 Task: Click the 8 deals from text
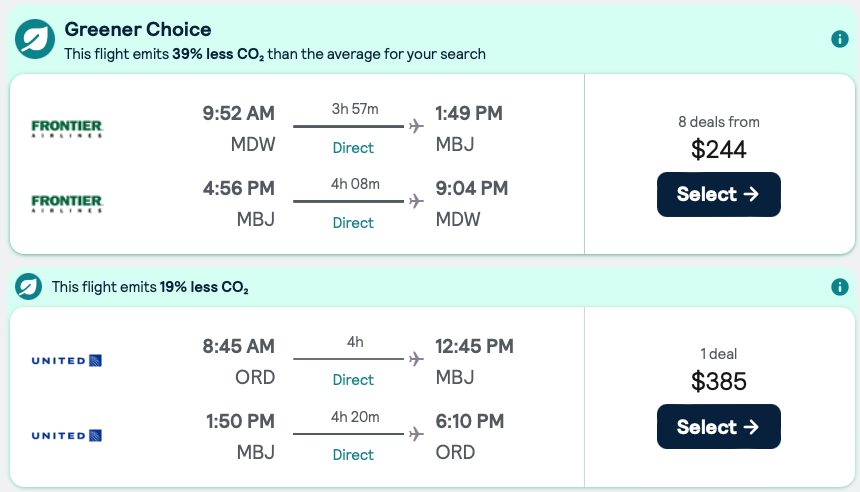pos(718,122)
